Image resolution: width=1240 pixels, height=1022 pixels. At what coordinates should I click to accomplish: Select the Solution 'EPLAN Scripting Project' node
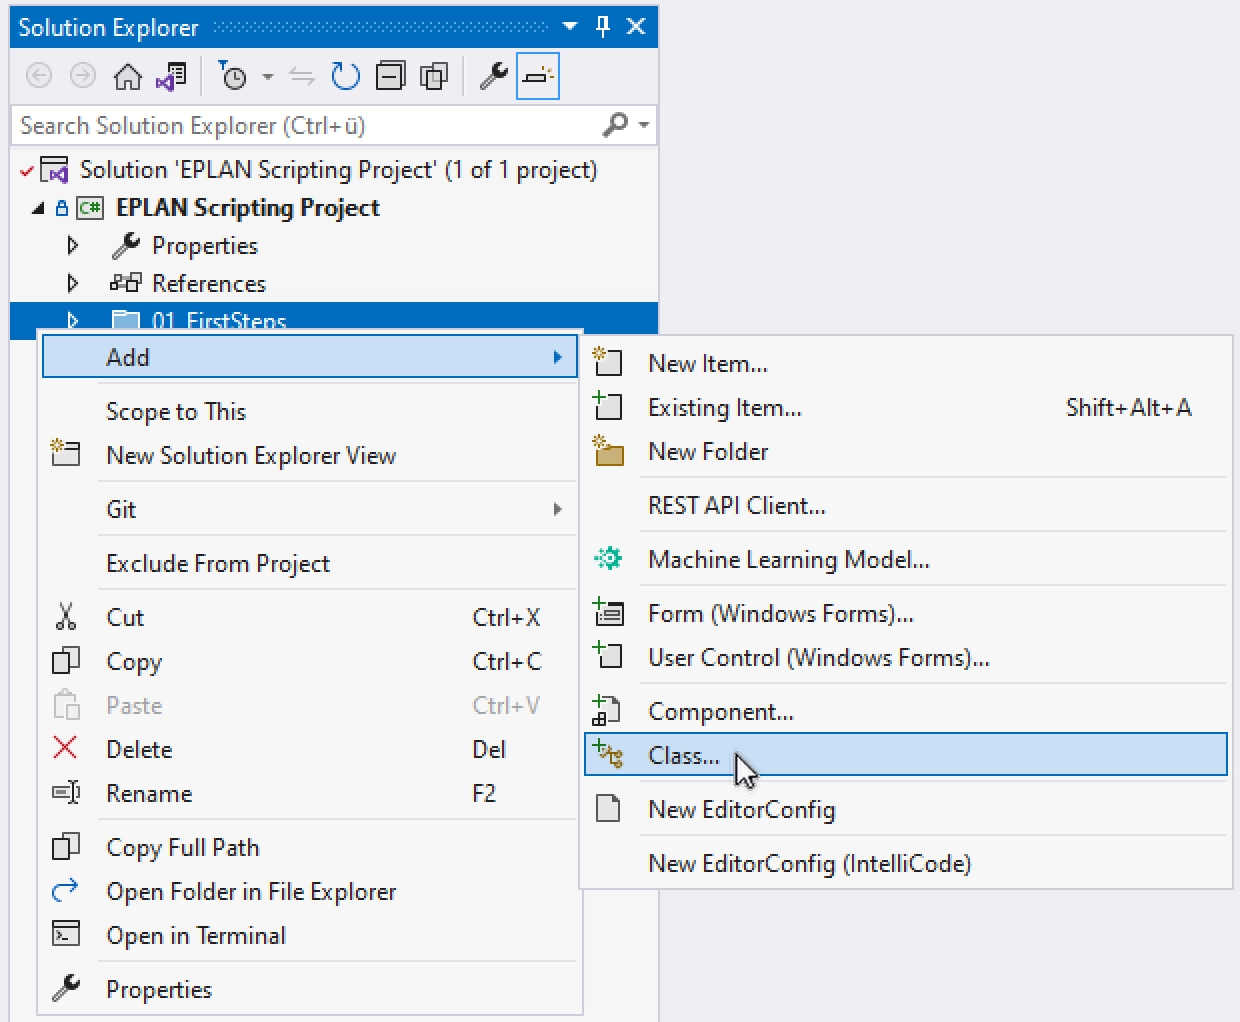(338, 170)
